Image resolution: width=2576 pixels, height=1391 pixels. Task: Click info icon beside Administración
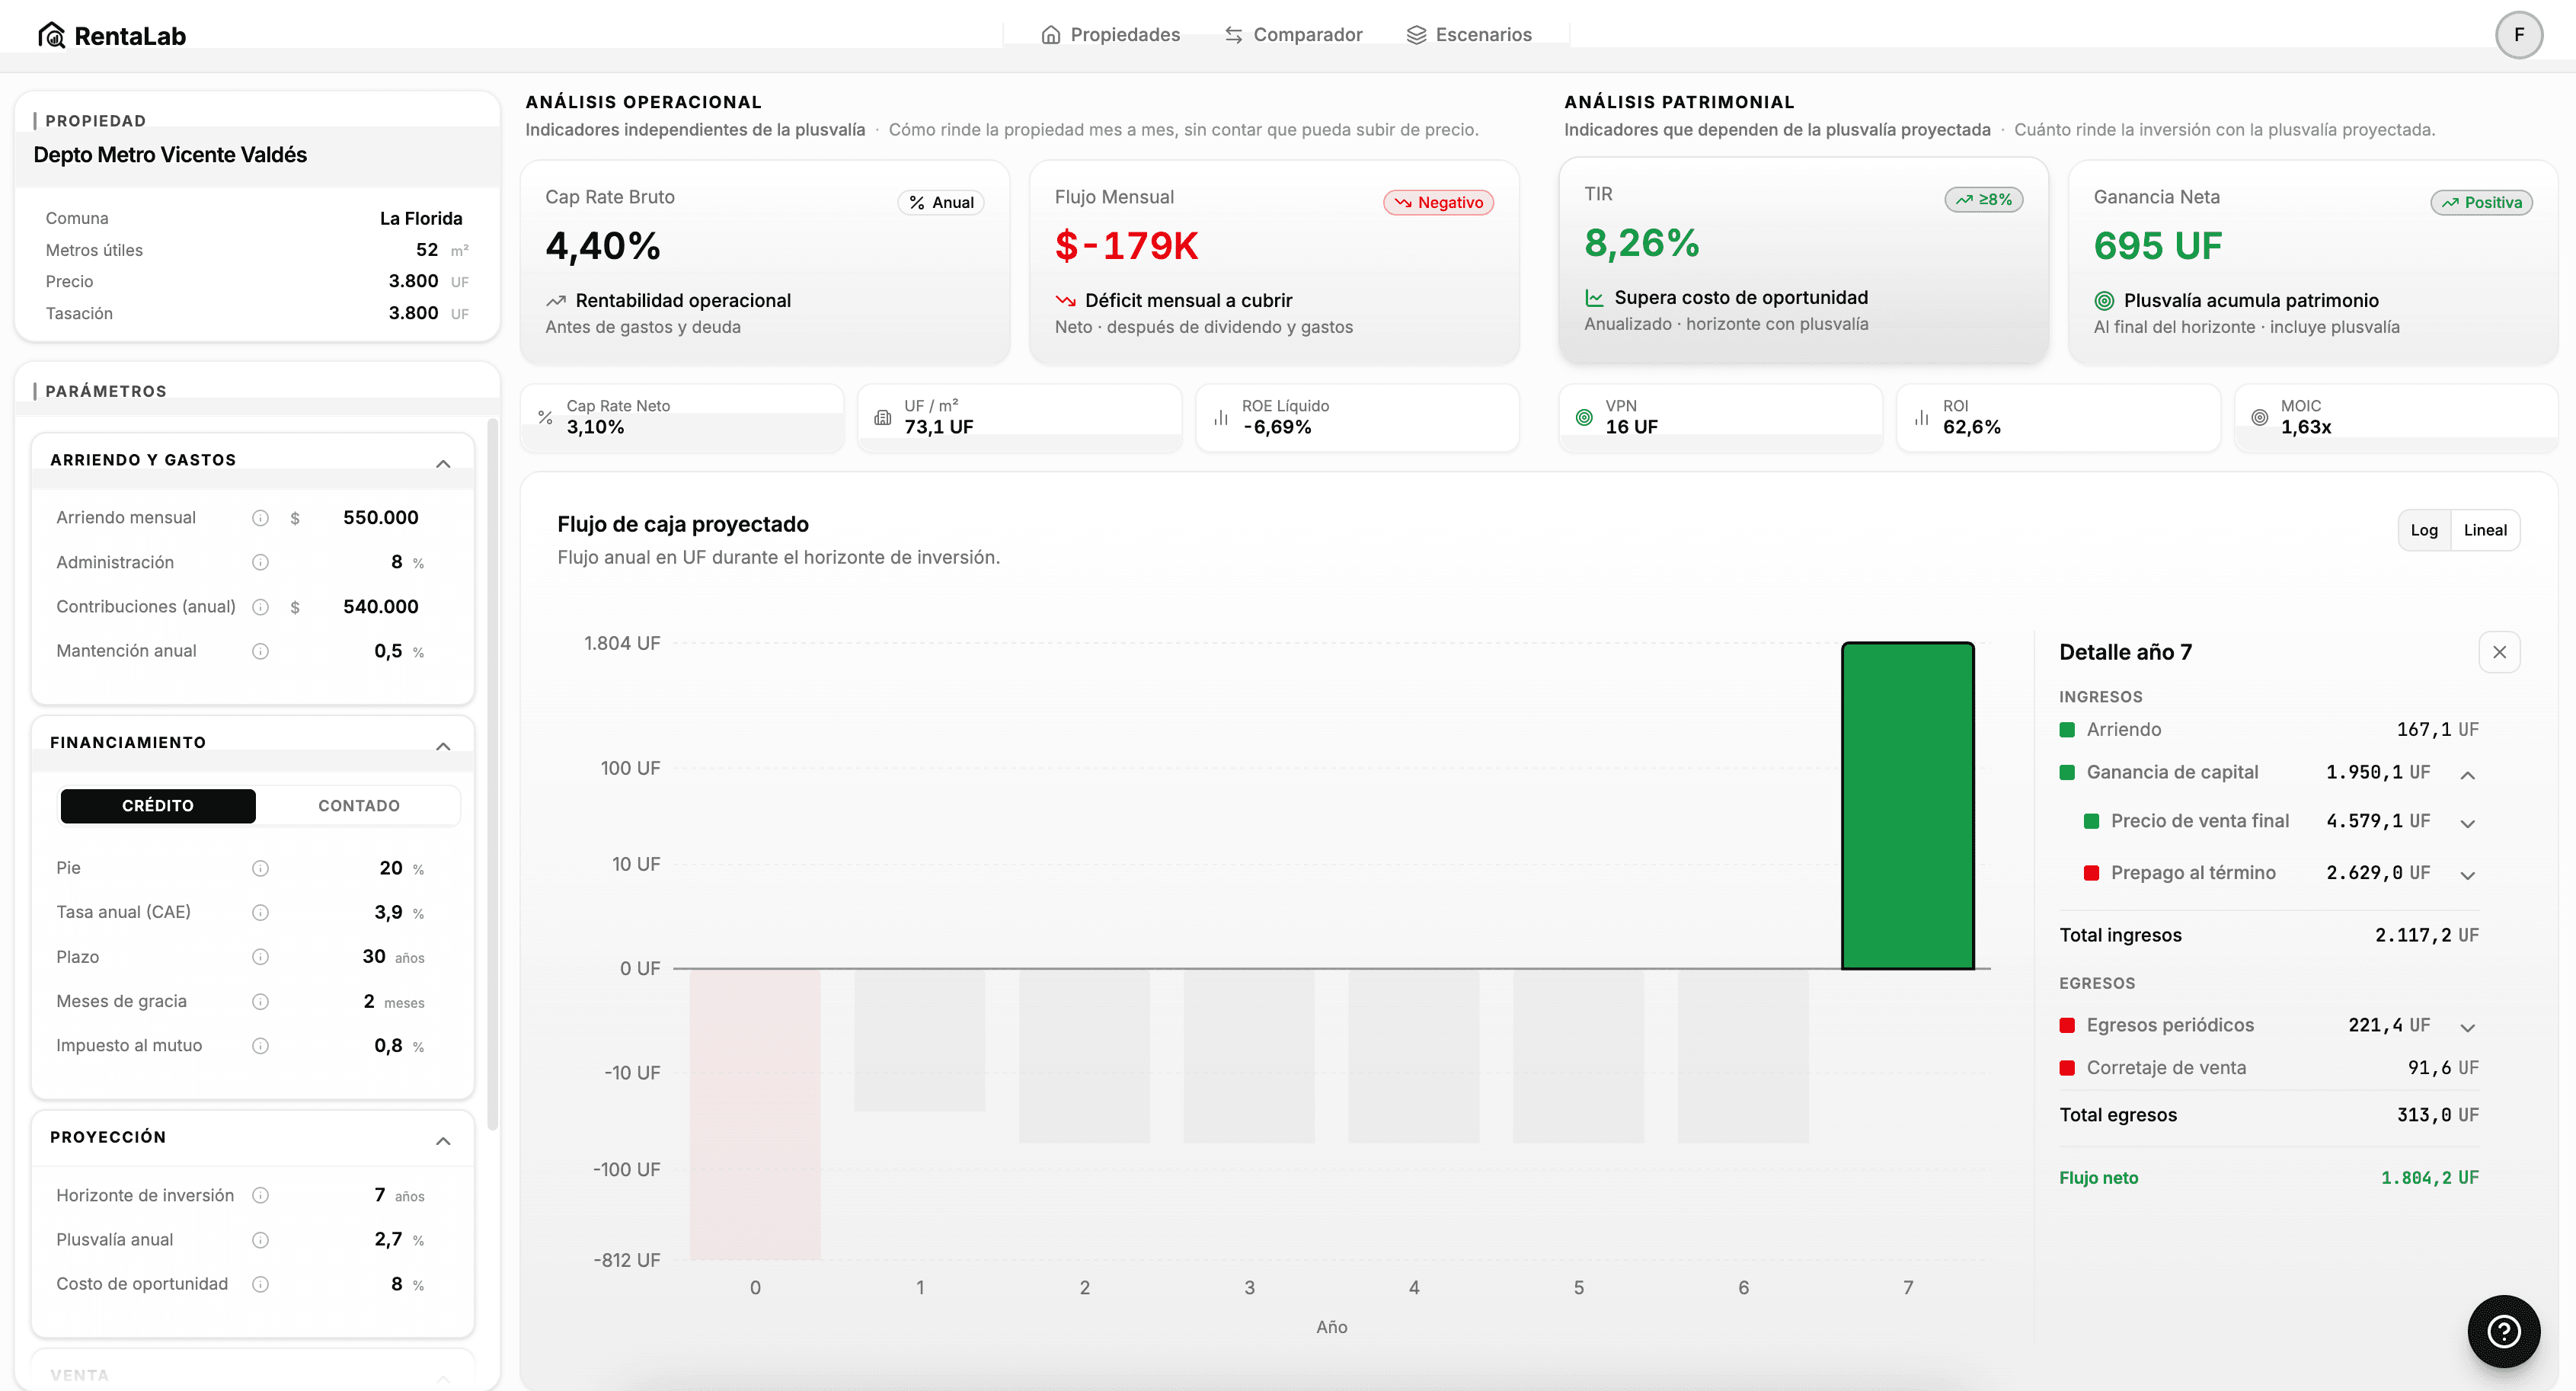coord(260,562)
